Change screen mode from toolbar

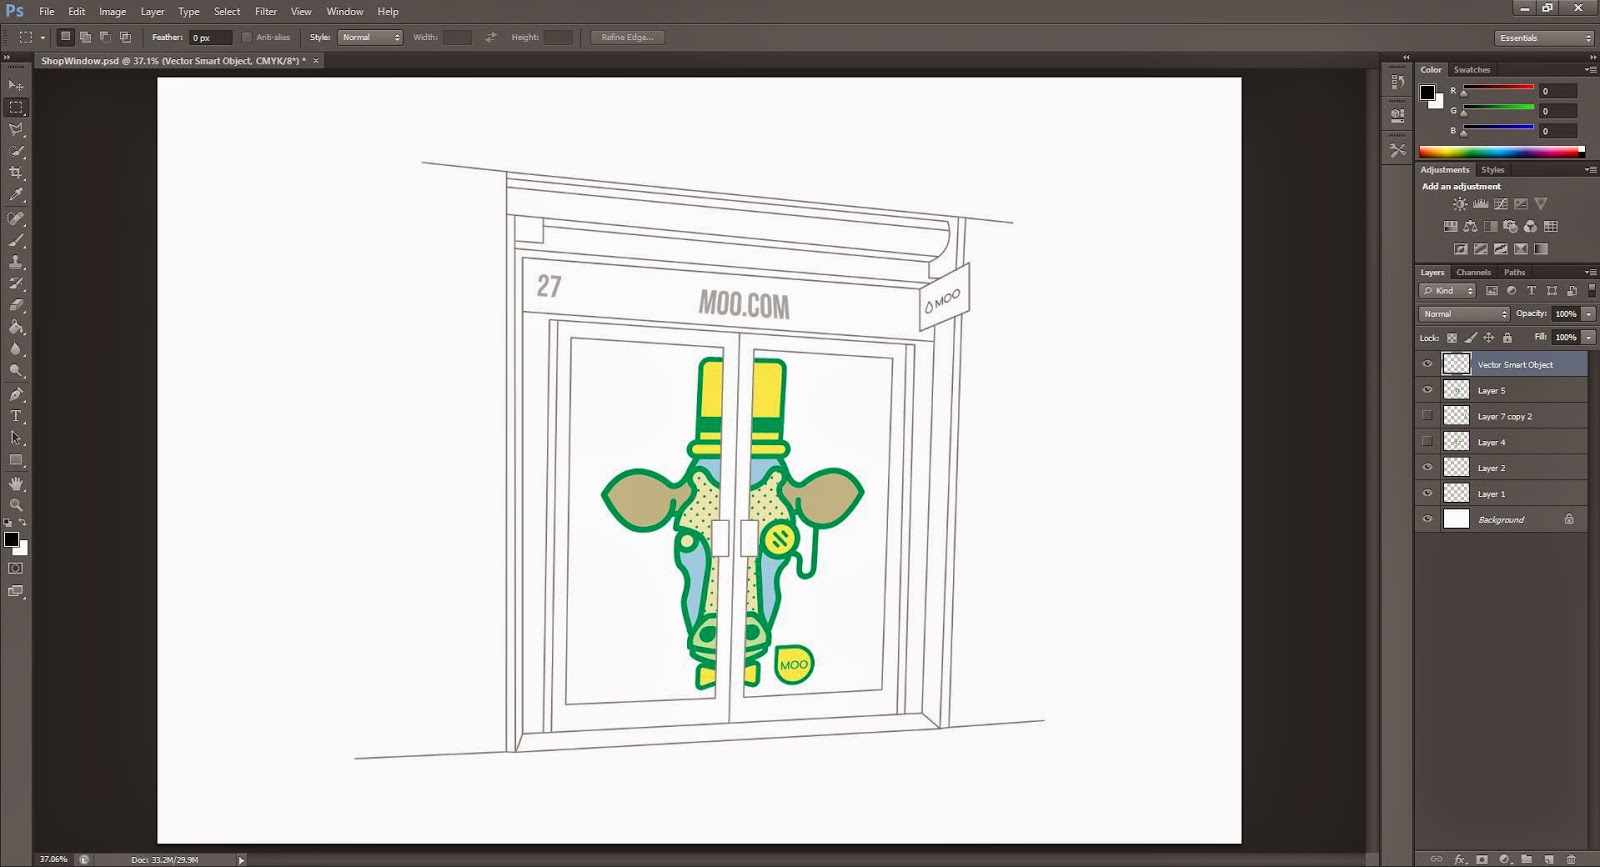point(15,591)
